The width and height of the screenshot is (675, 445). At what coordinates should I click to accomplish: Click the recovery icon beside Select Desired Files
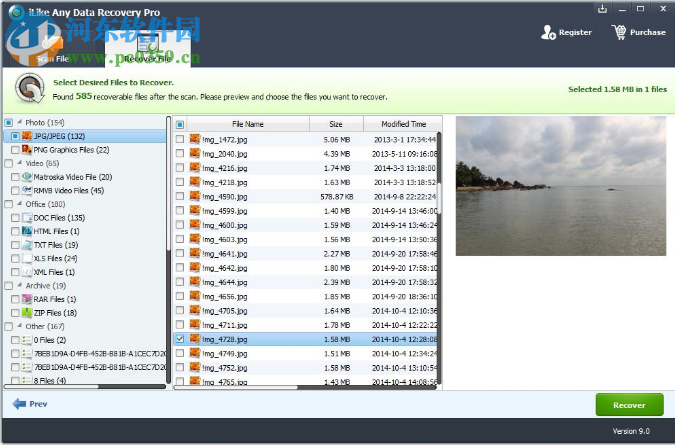(30, 88)
